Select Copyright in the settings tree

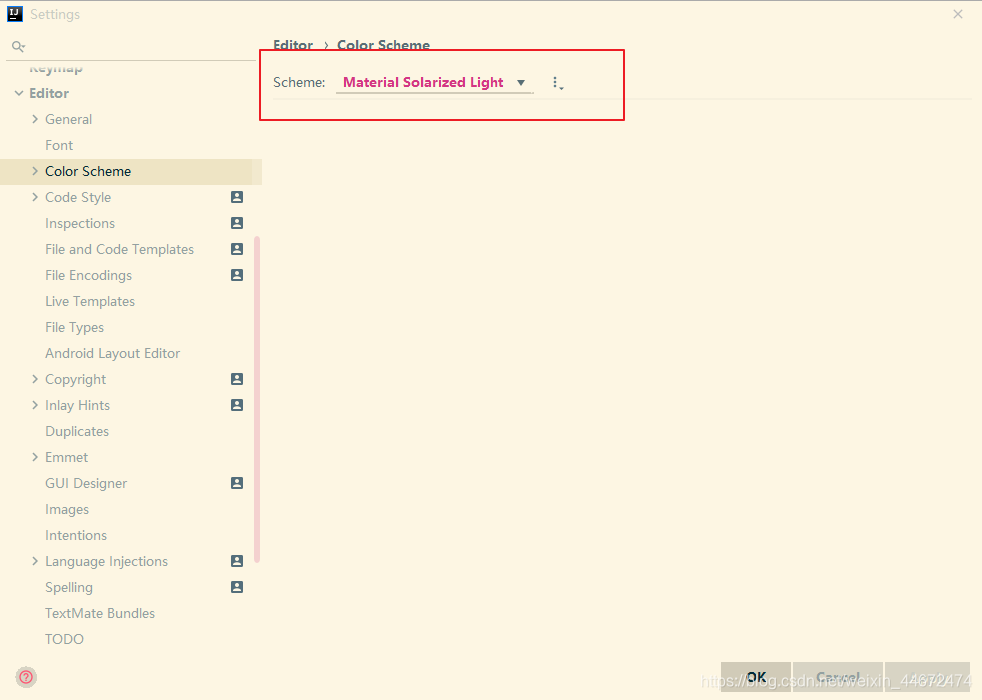coord(75,379)
